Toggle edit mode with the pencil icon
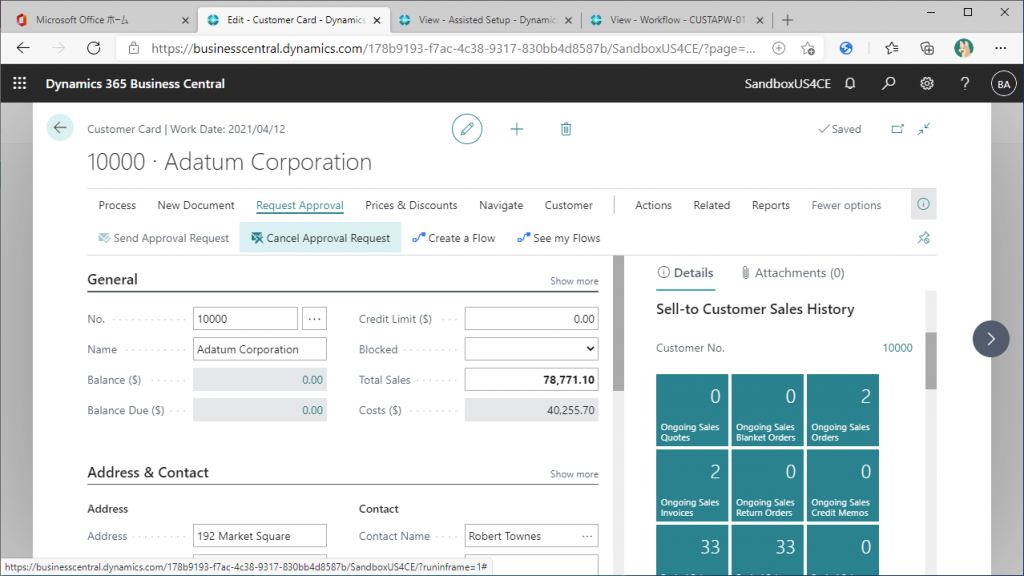Viewport: 1024px width, 576px height. point(466,129)
